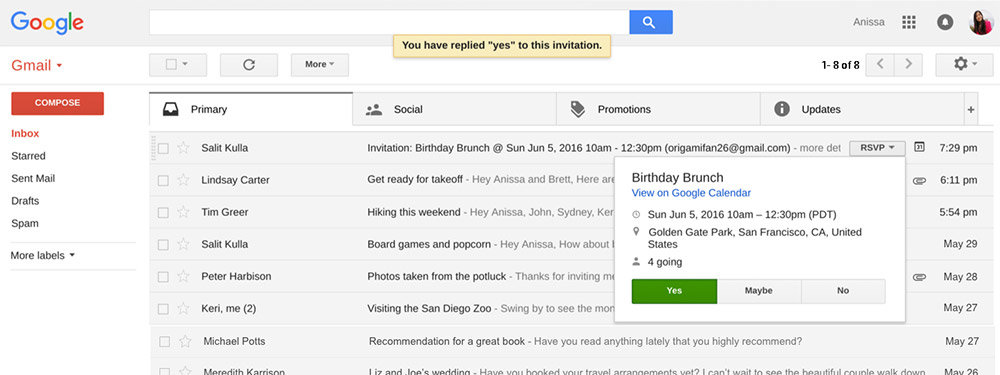Expand More labels in sidebar
1000x375 pixels.
point(43,256)
